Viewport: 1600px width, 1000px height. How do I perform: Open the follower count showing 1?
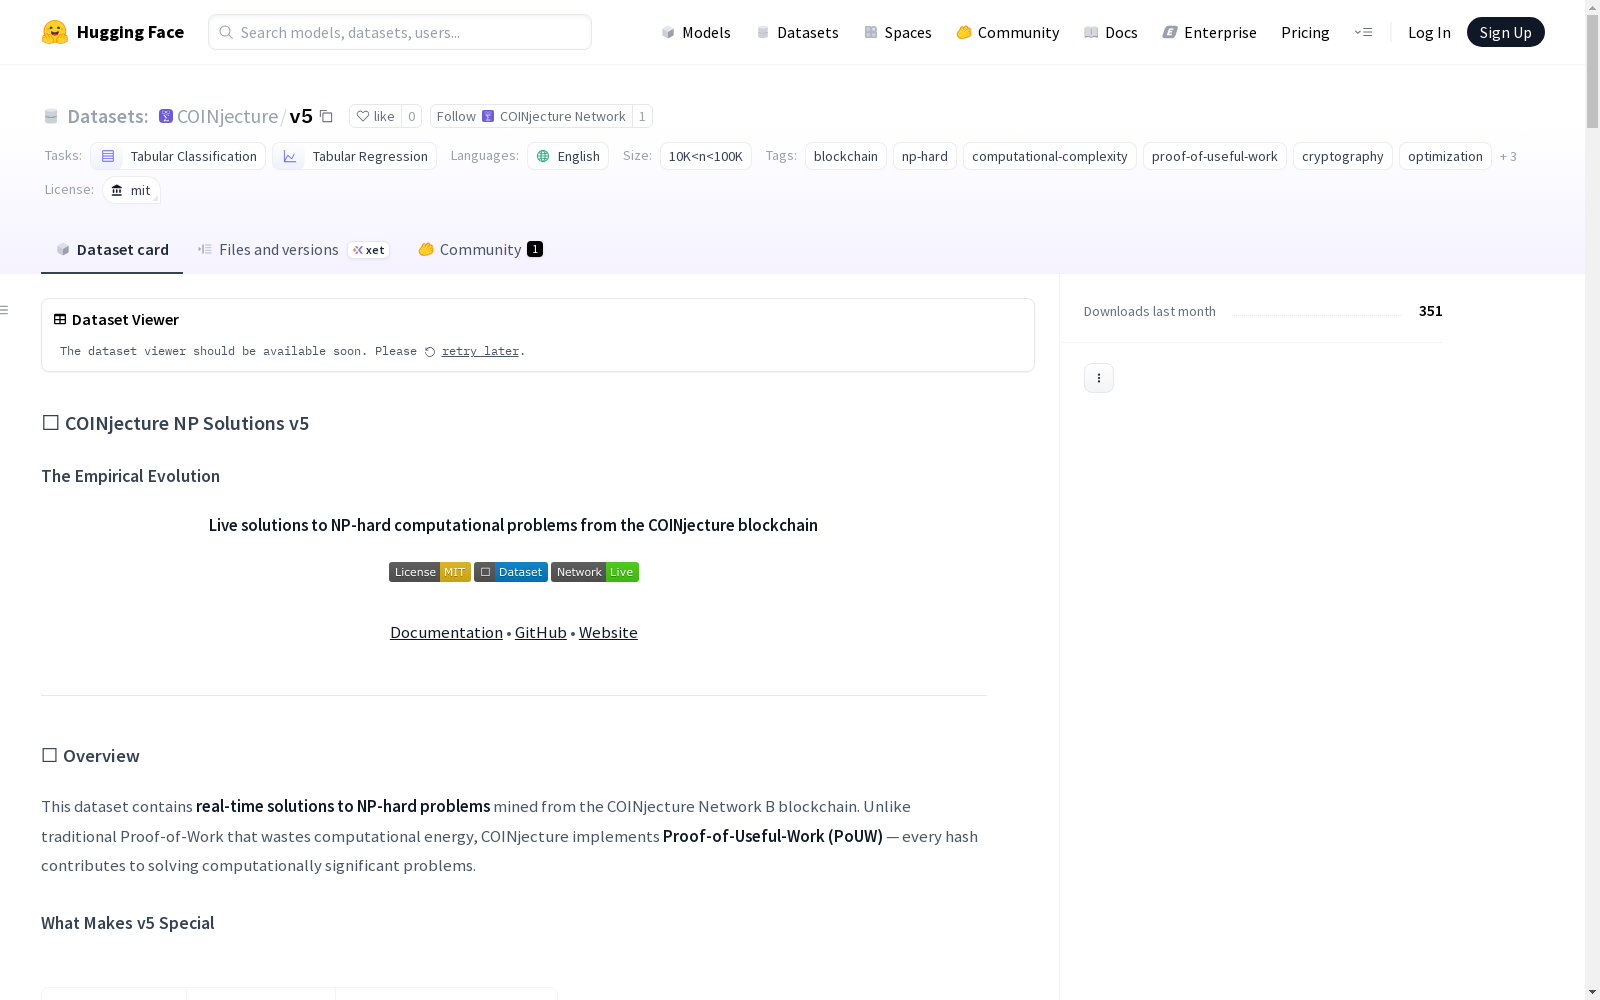[x=642, y=116]
